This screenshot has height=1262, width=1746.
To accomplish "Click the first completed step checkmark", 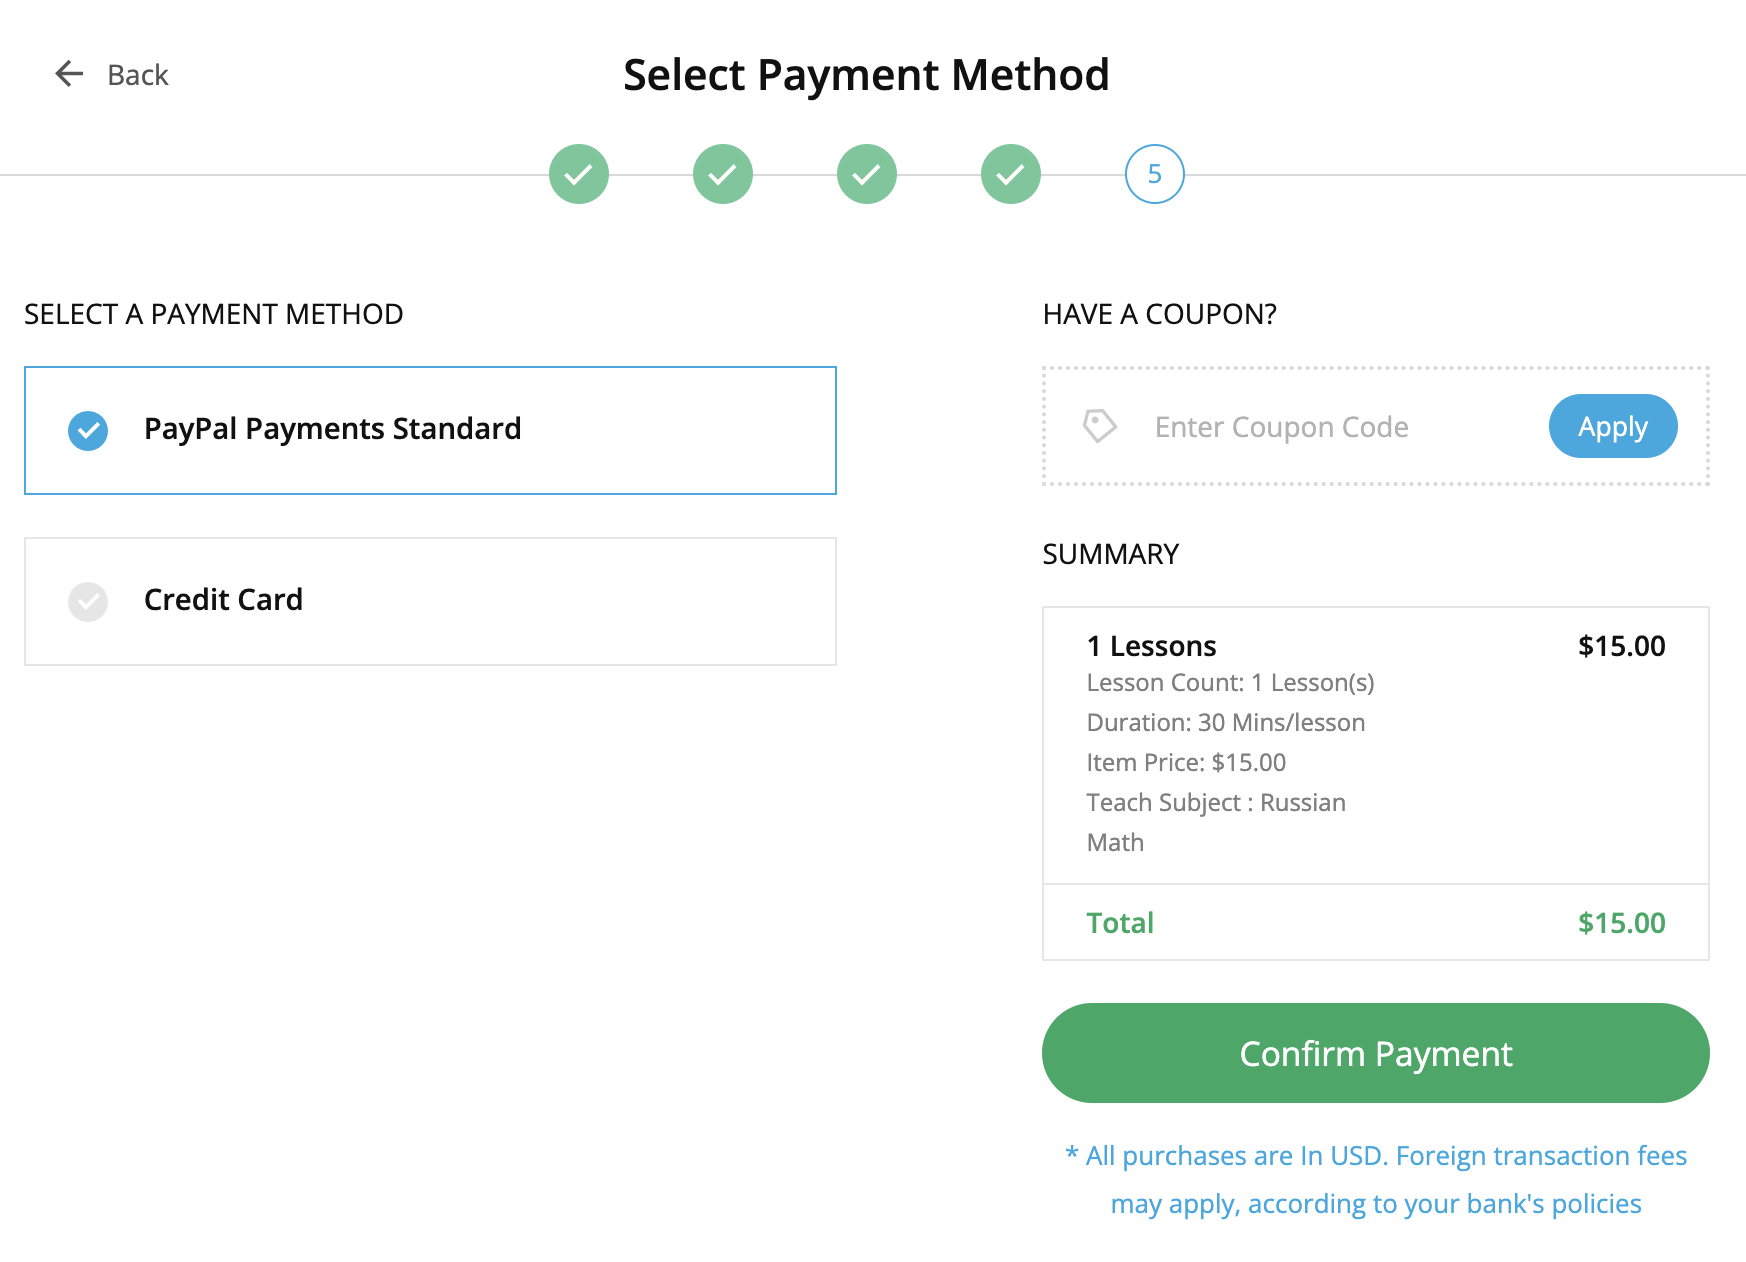I will (579, 174).
